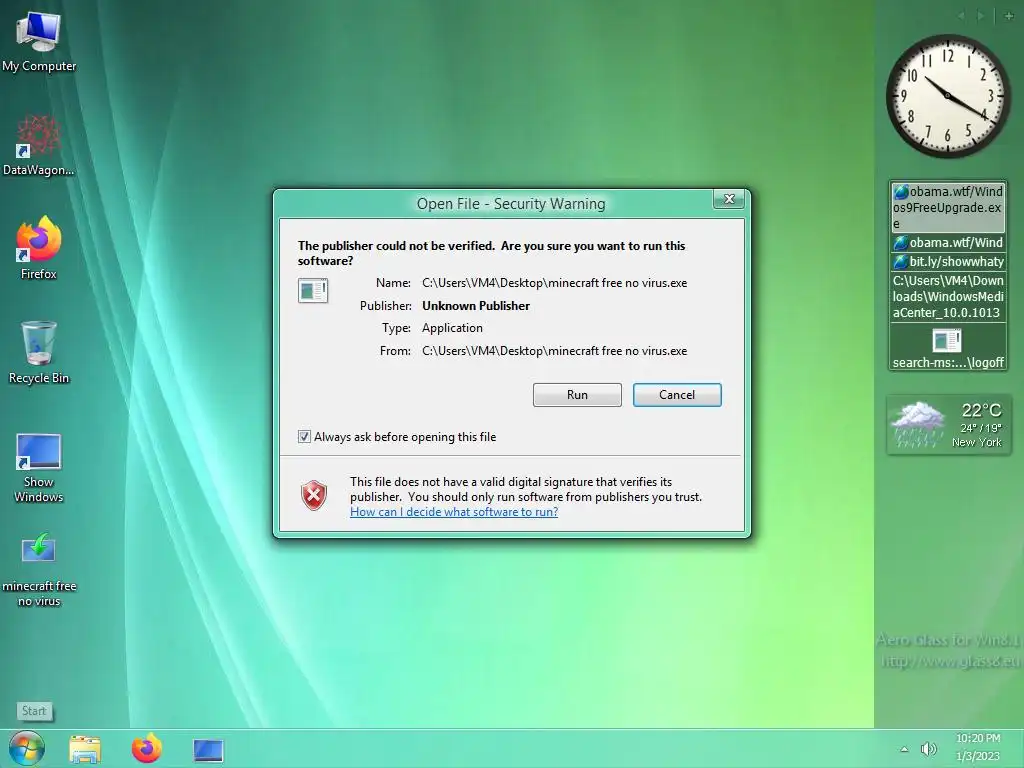1024x768 pixels.
Task: Open the weather gadget for New York
Action: coord(949,425)
